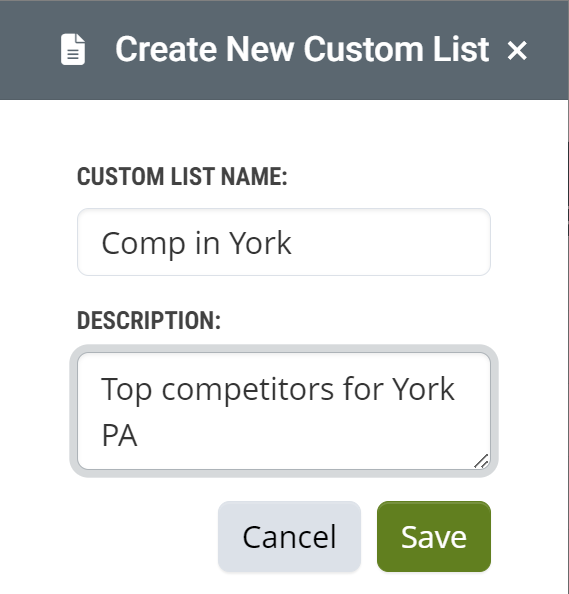
Task: Click the word 'for' in the description
Action: [362, 389]
